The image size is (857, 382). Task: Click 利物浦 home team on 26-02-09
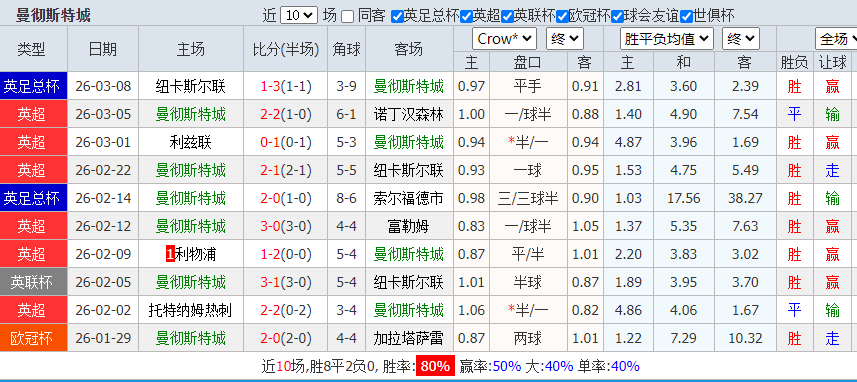(196, 254)
